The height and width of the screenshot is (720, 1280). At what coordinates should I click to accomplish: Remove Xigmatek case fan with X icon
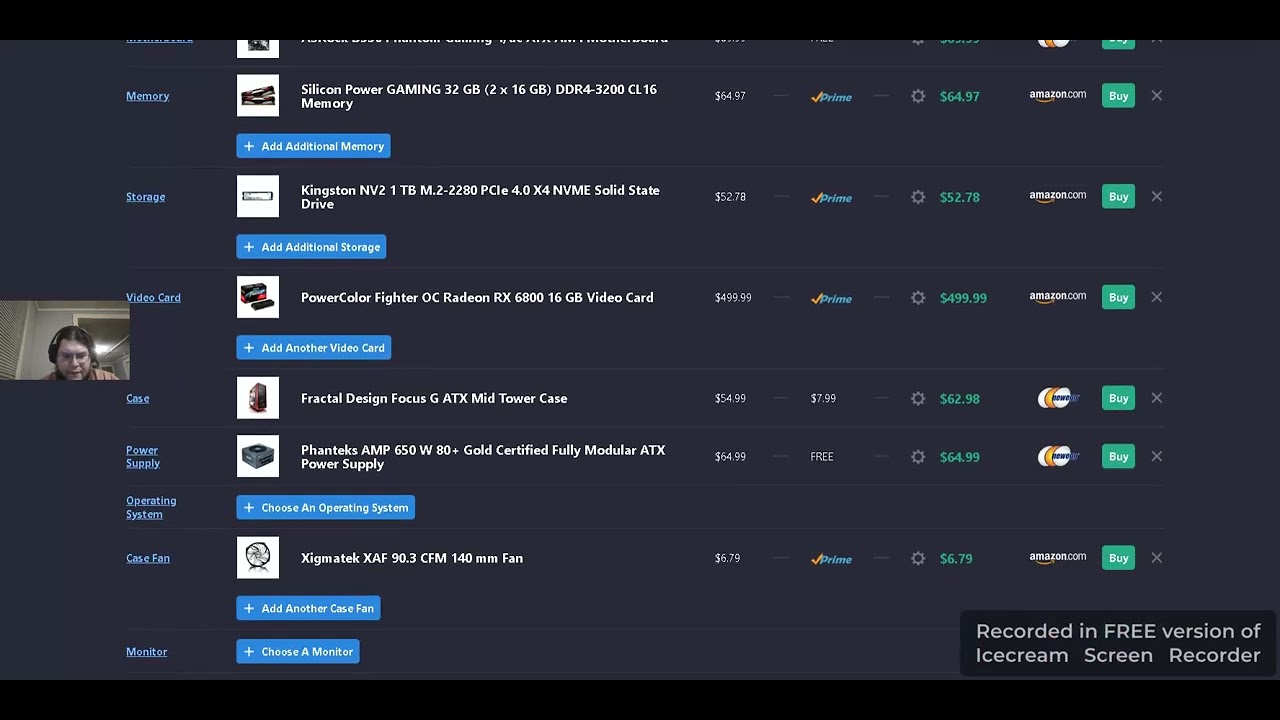pyautogui.click(x=1156, y=558)
